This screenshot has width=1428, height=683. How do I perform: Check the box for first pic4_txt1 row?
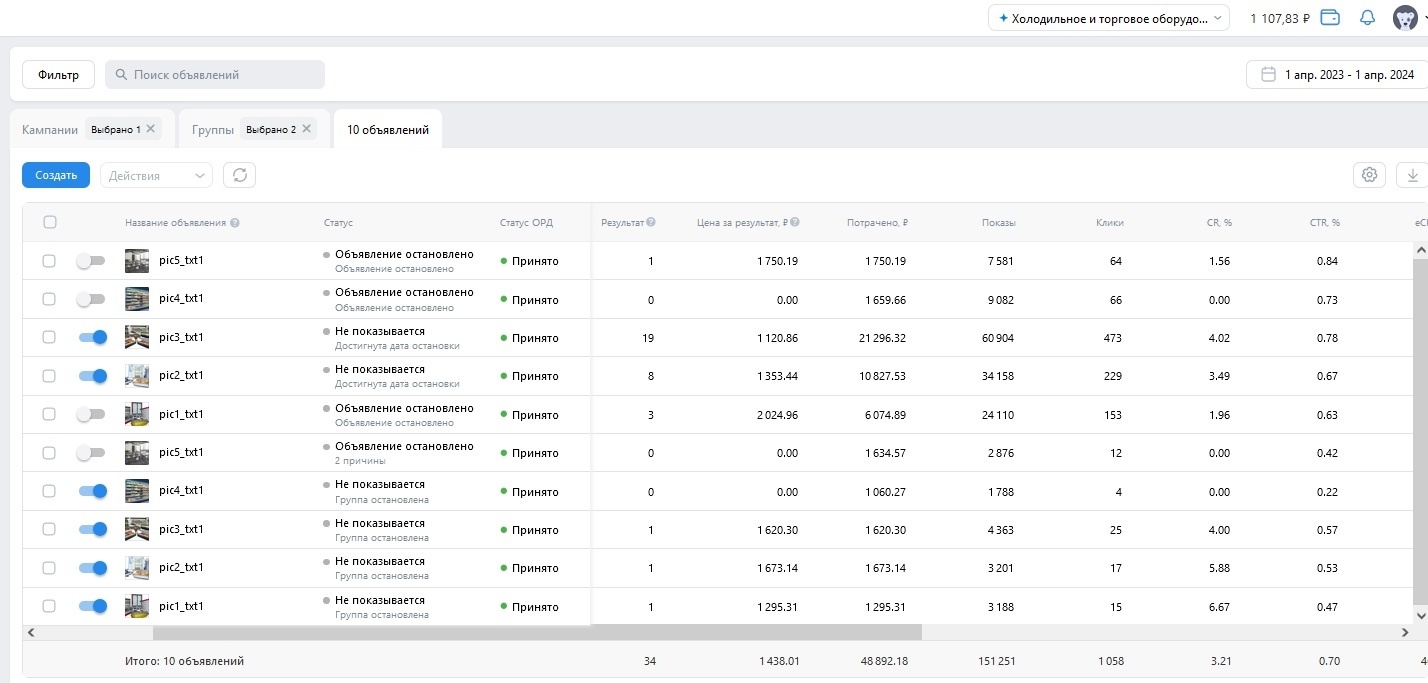(x=49, y=299)
